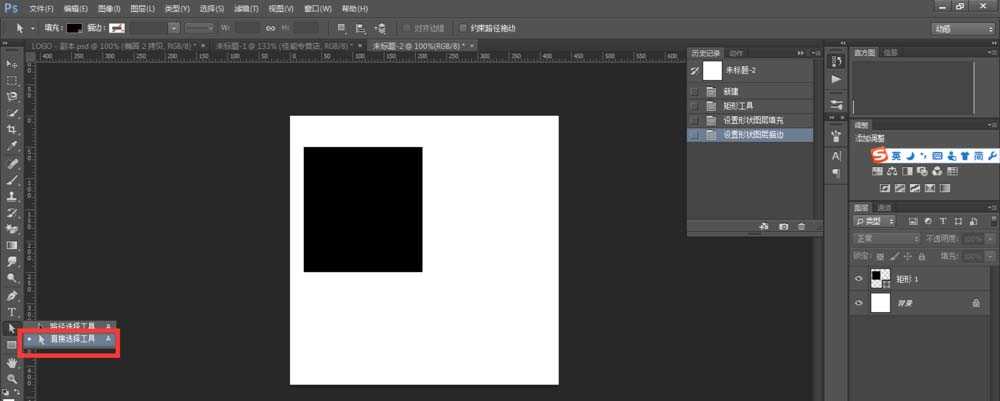The image size is (1000, 401).
Task: Click the 矩形 1 layer thumbnail
Action: click(x=880, y=278)
